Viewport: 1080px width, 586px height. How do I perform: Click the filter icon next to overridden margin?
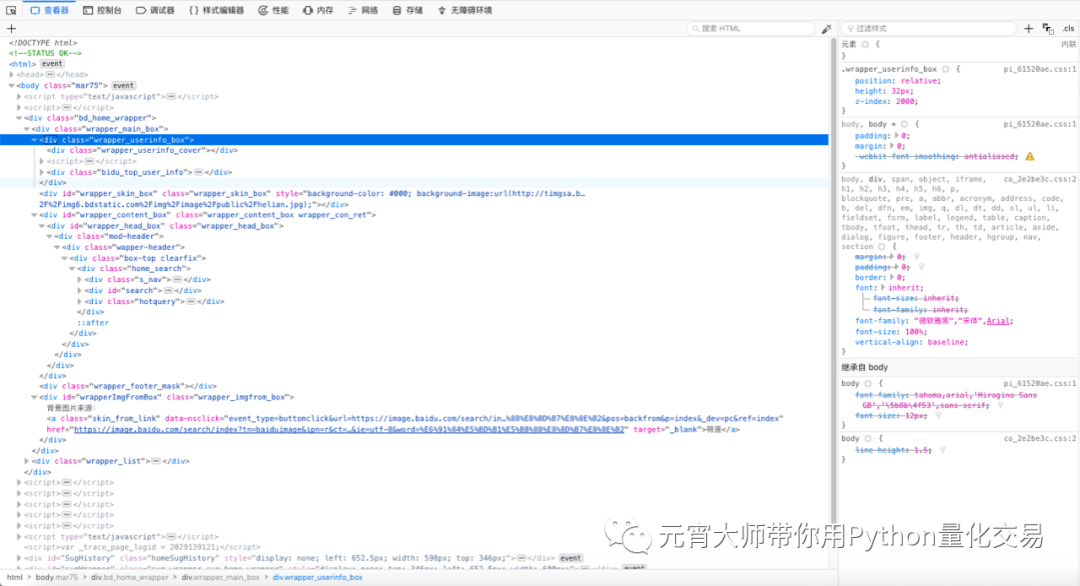tap(916, 257)
